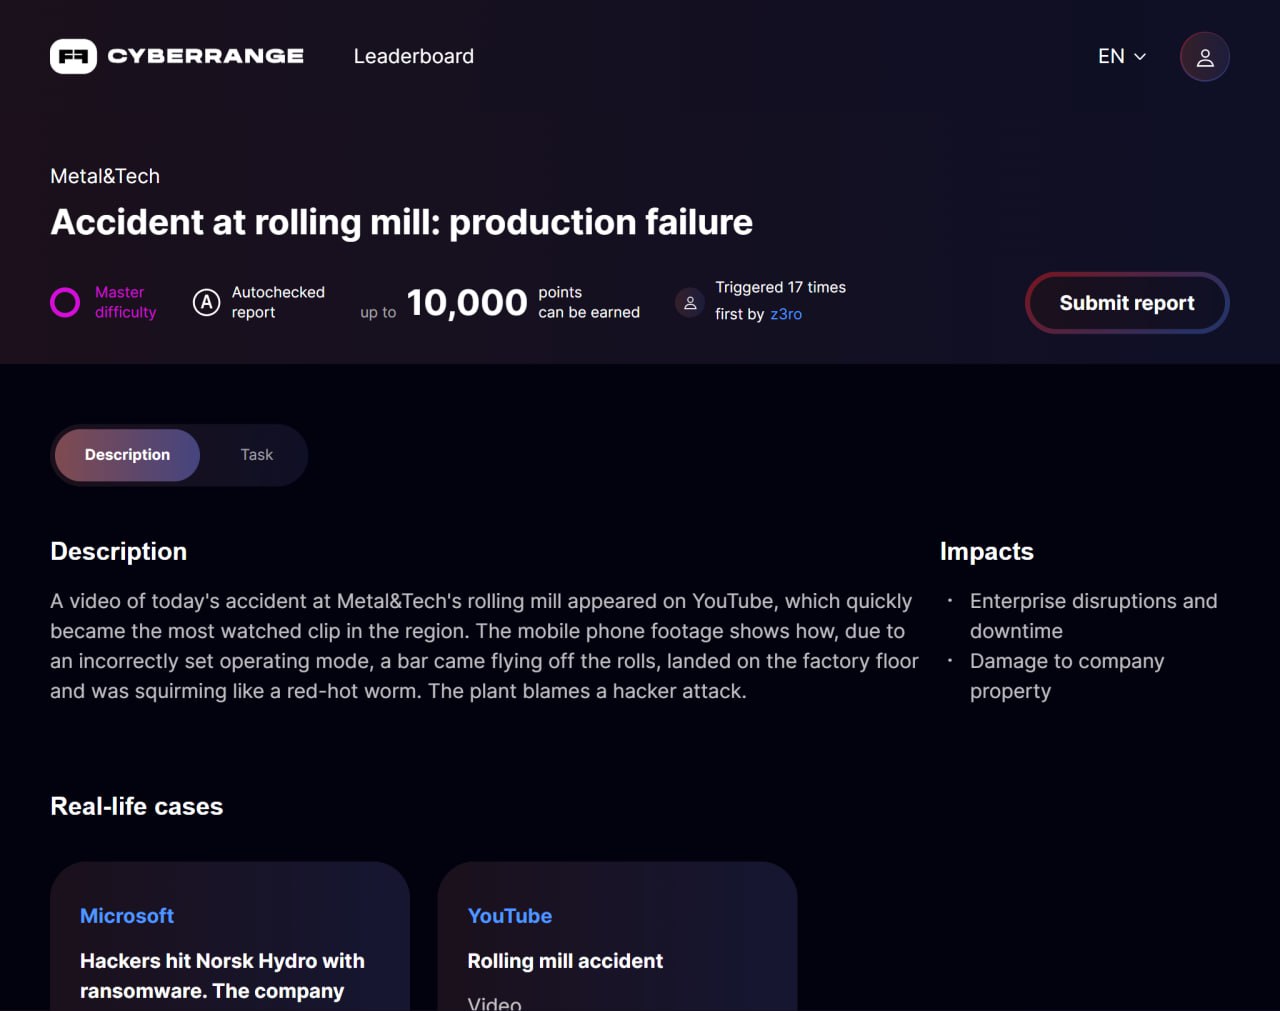This screenshot has height=1011, width=1280.
Task: Open the Leaderboard menu item
Action: [413, 57]
